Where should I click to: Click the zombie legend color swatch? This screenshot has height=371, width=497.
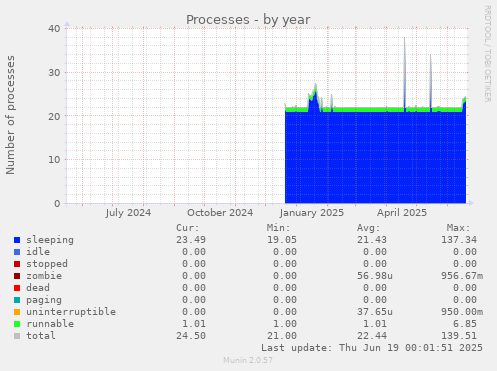coord(17,276)
